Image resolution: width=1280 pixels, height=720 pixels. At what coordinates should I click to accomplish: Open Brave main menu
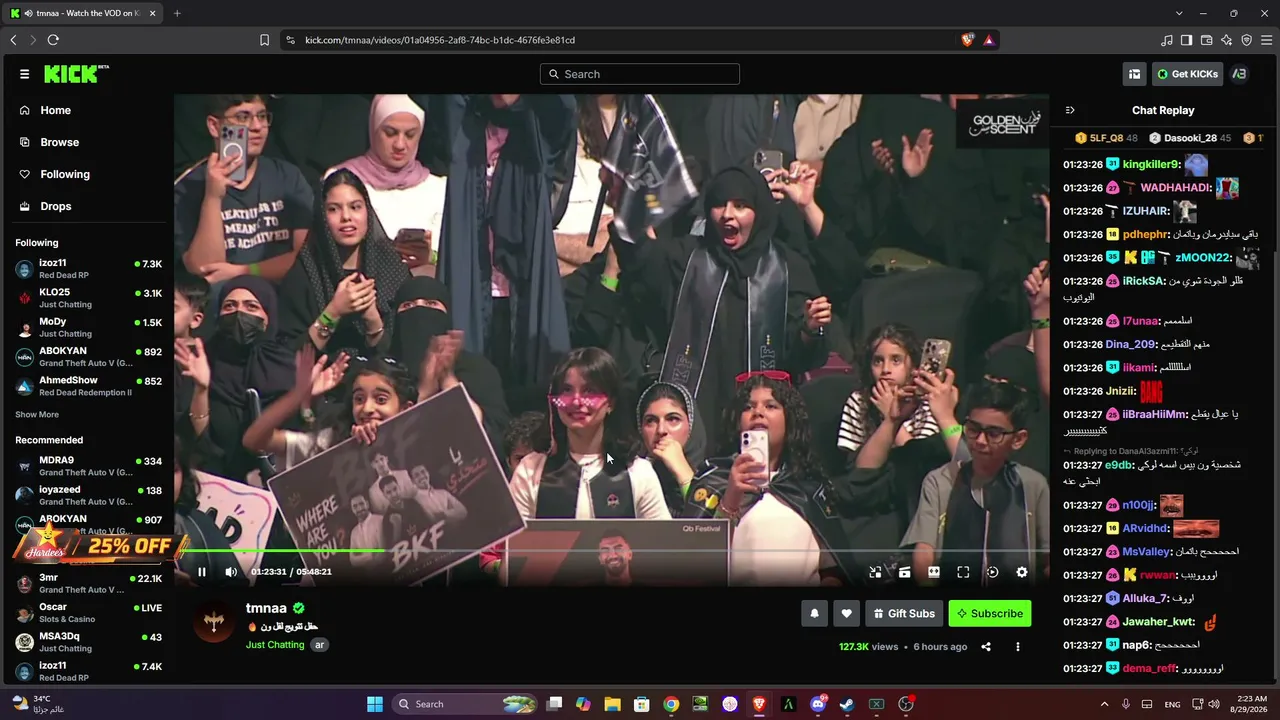coord(1267,40)
